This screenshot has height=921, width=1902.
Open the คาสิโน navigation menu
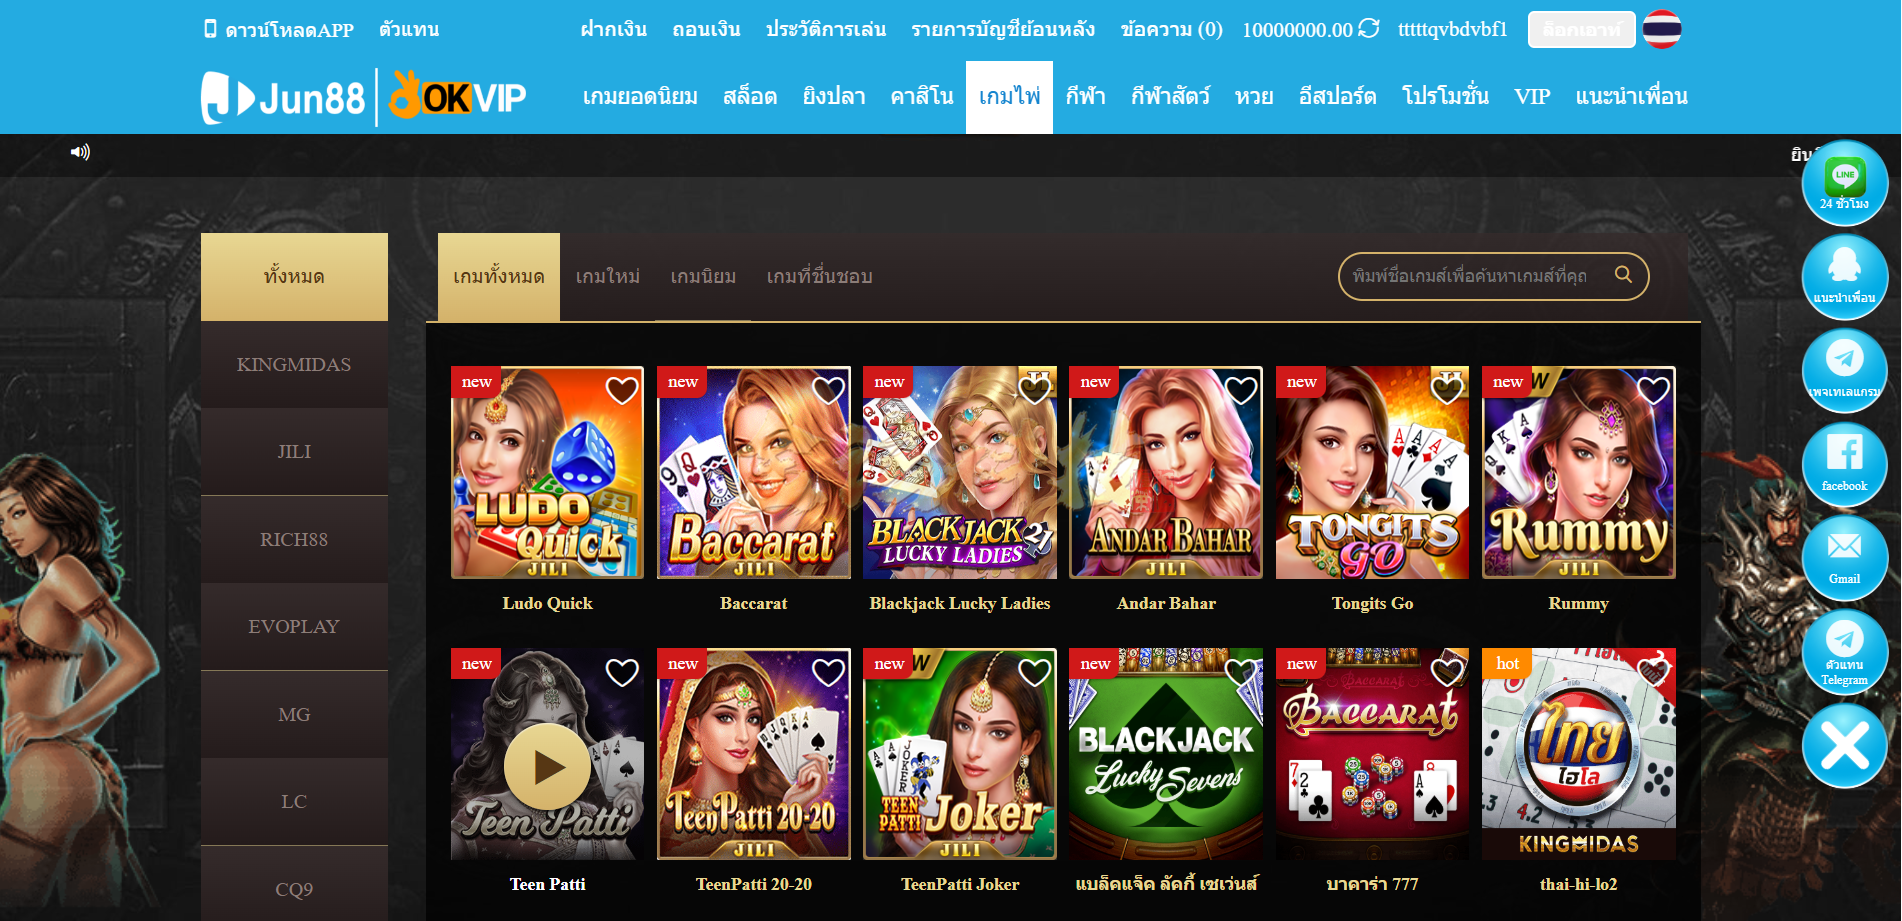(x=921, y=97)
